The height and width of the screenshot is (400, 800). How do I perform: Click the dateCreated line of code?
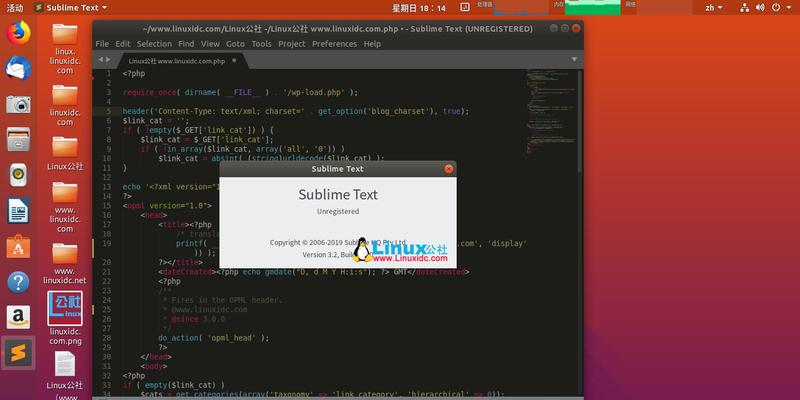[313, 272]
